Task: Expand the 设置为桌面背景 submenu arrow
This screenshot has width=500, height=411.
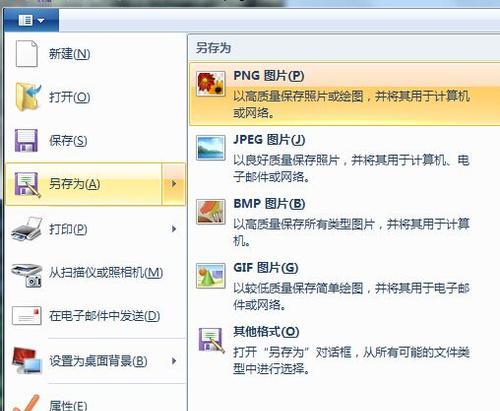Action: click(x=174, y=361)
